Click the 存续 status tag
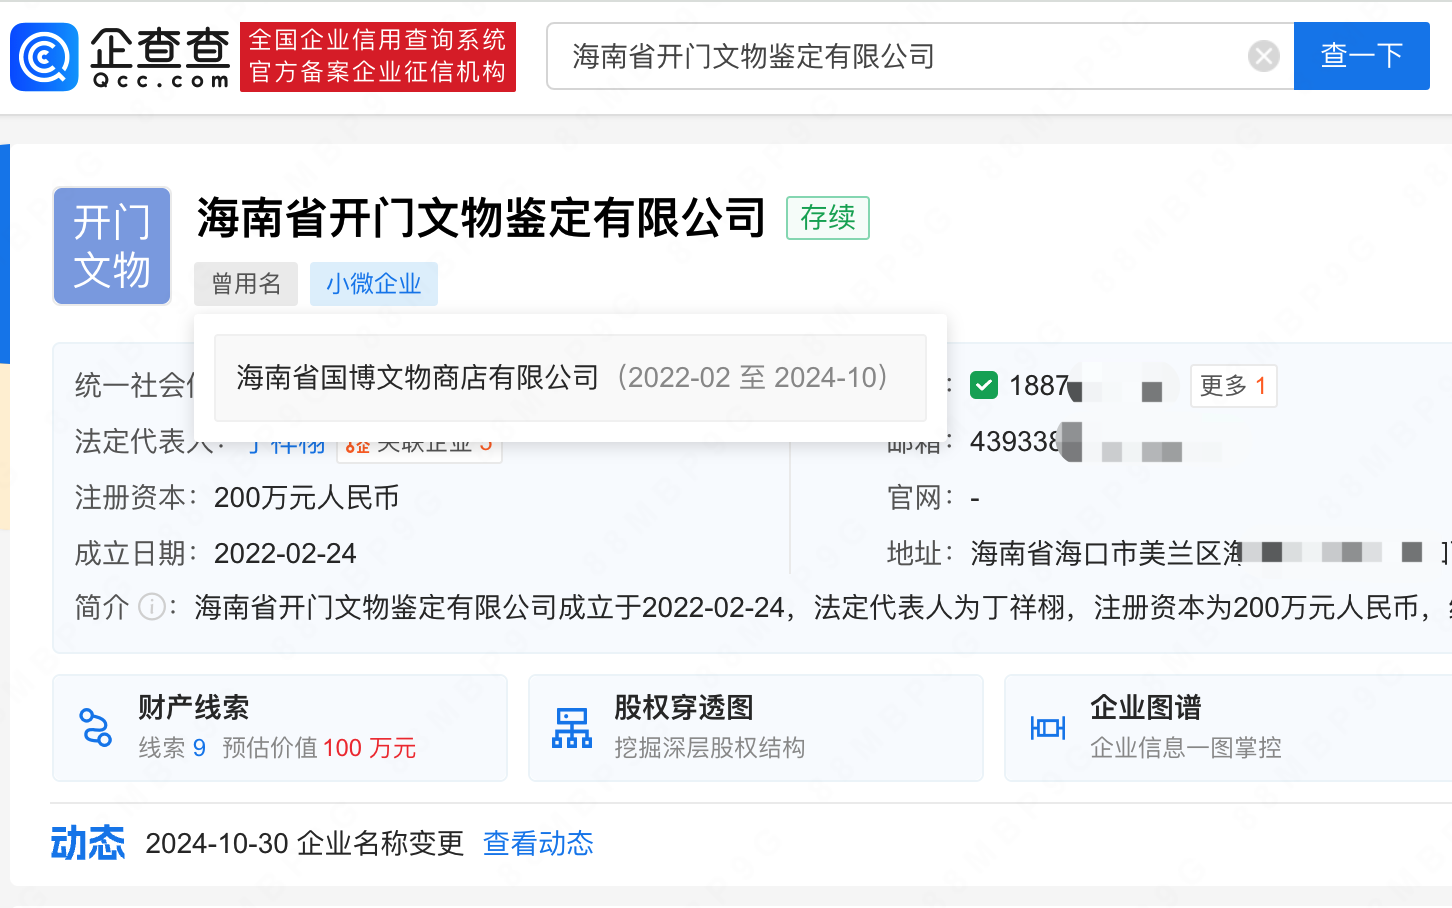 click(828, 218)
